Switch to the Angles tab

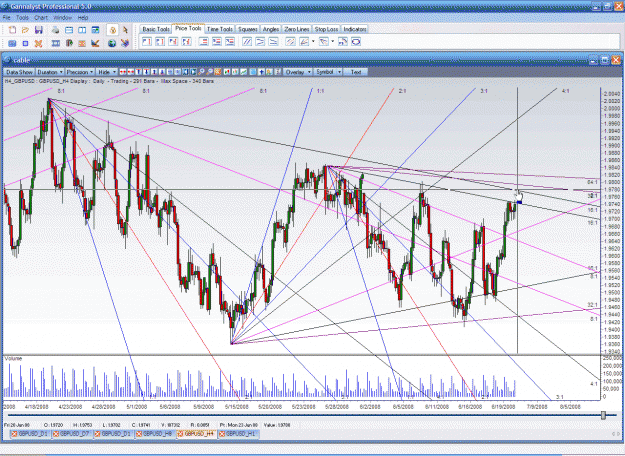pyautogui.click(x=271, y=29)
